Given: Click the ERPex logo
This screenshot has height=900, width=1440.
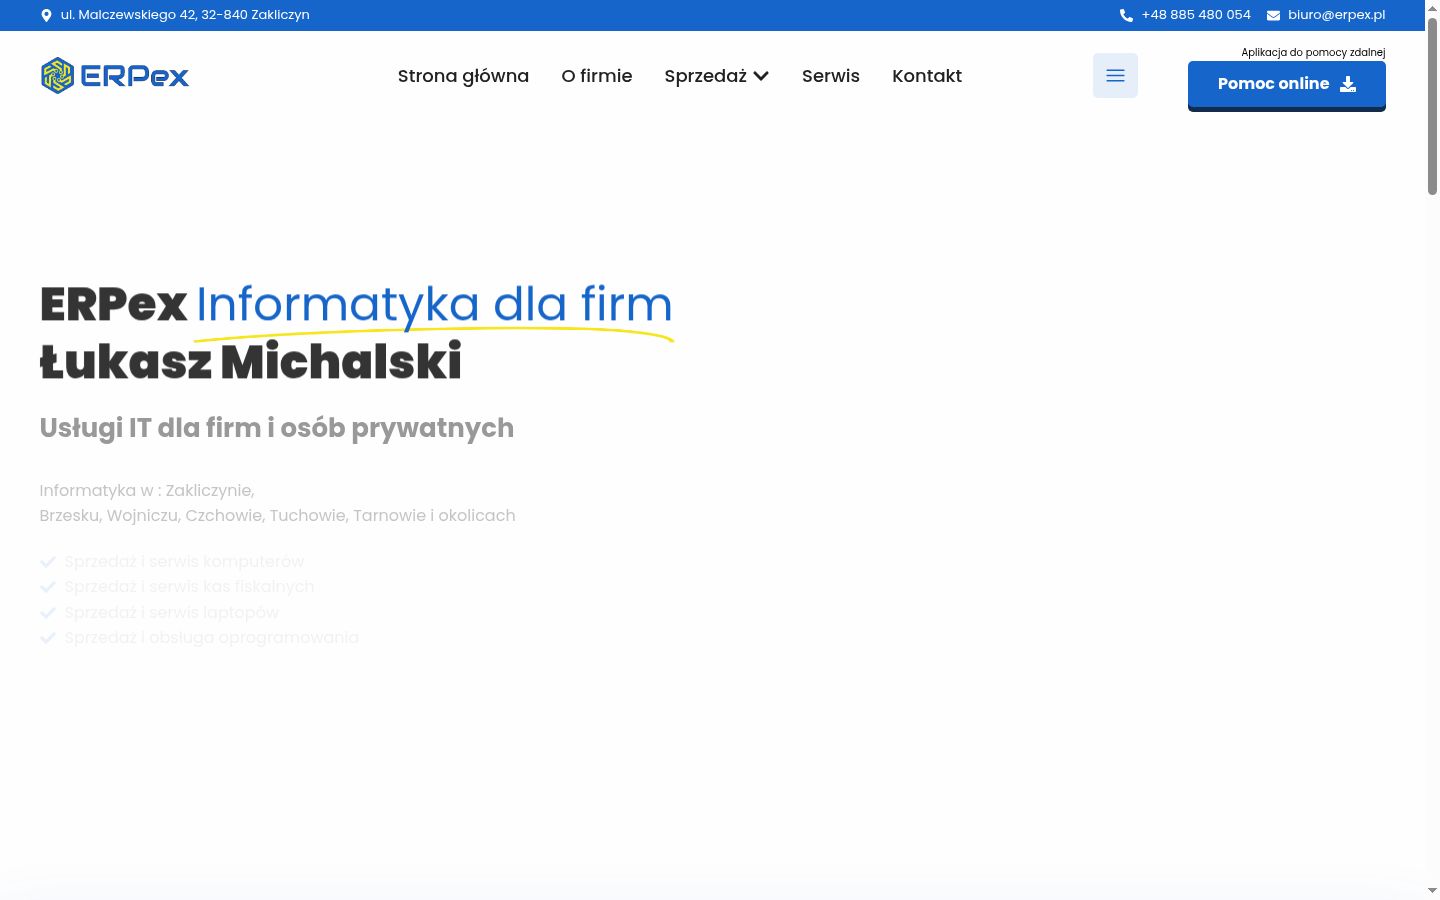Looking at the screenshot, I should pos(115,76).
